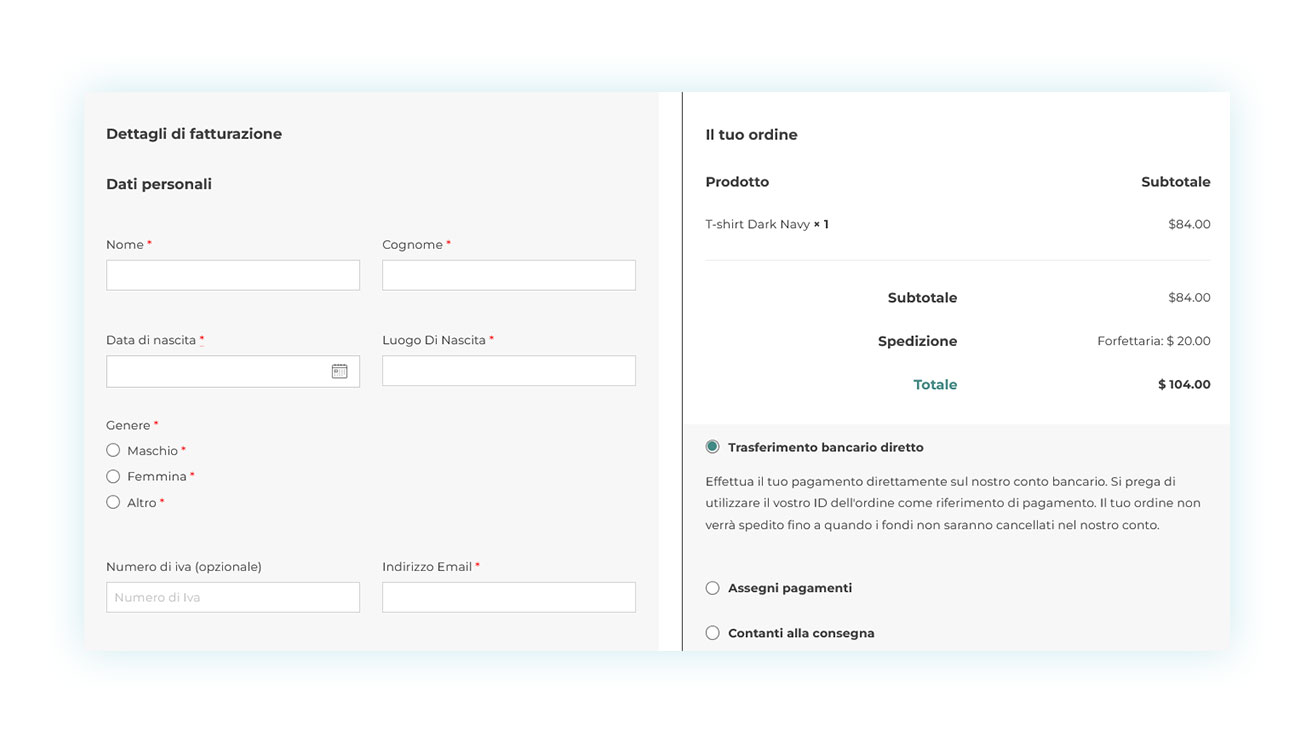
Task: Click the Nome input field
Action: coord(232,275)
